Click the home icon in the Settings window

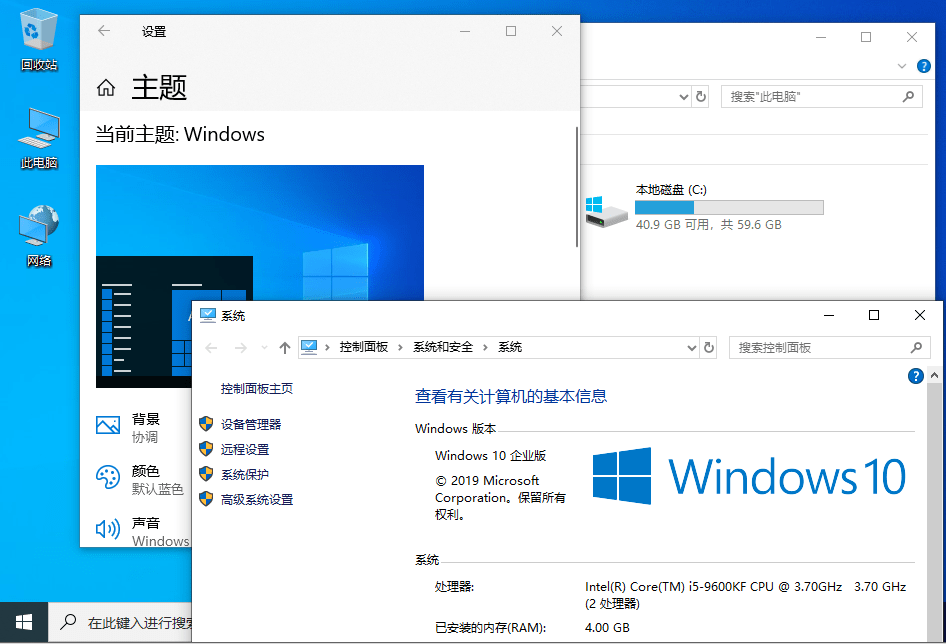click(105, 87)
